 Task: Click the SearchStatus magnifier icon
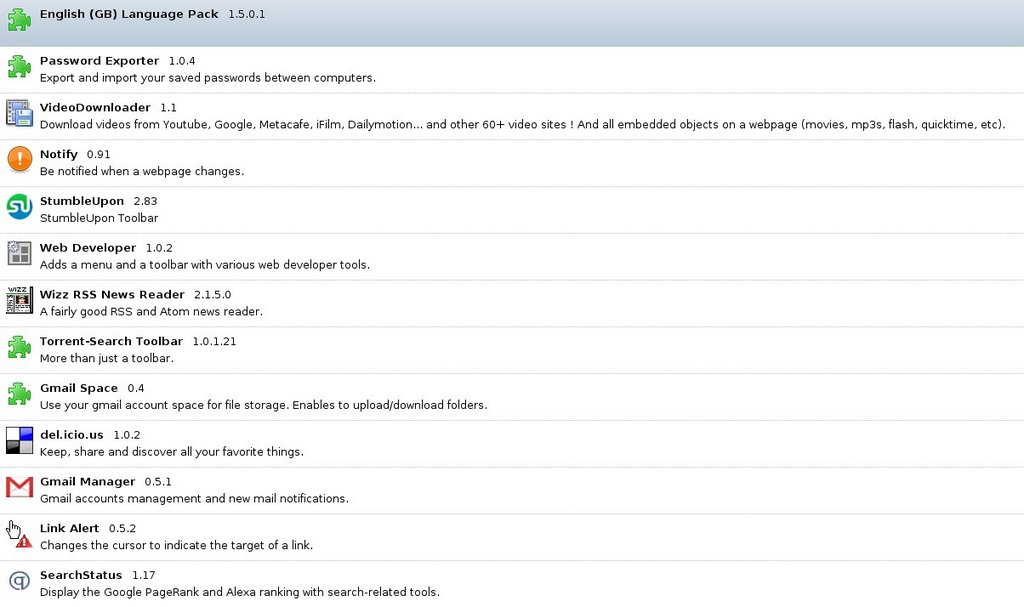click(19, 580)
